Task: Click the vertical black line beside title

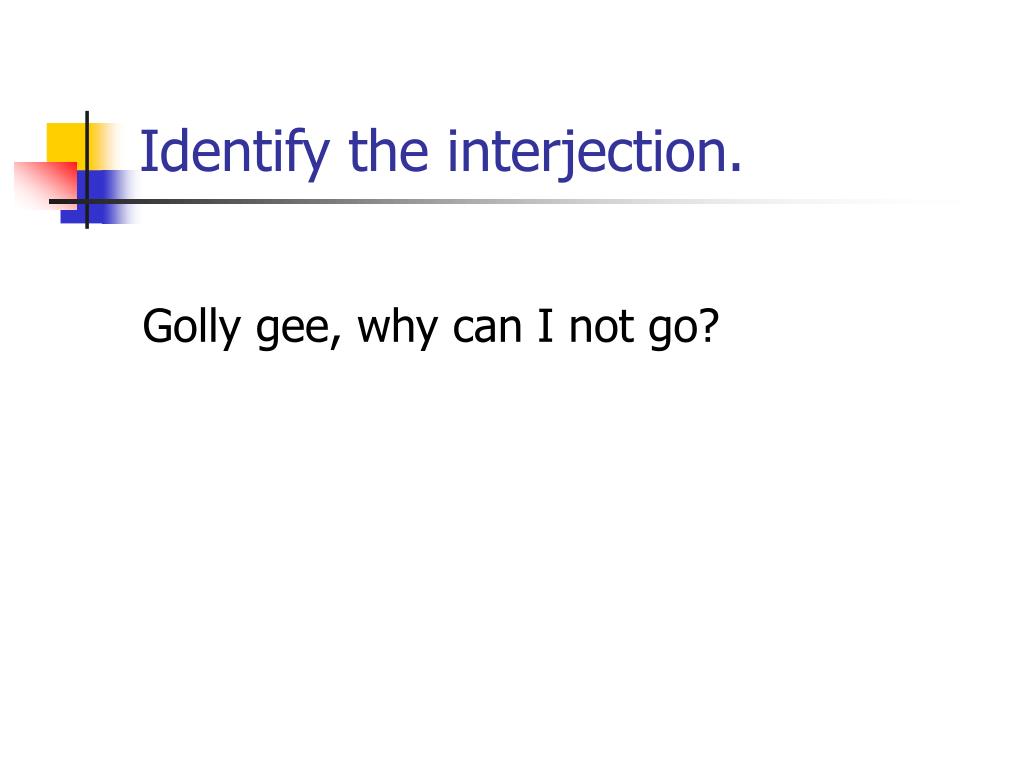Action: [x=87, y=170]
